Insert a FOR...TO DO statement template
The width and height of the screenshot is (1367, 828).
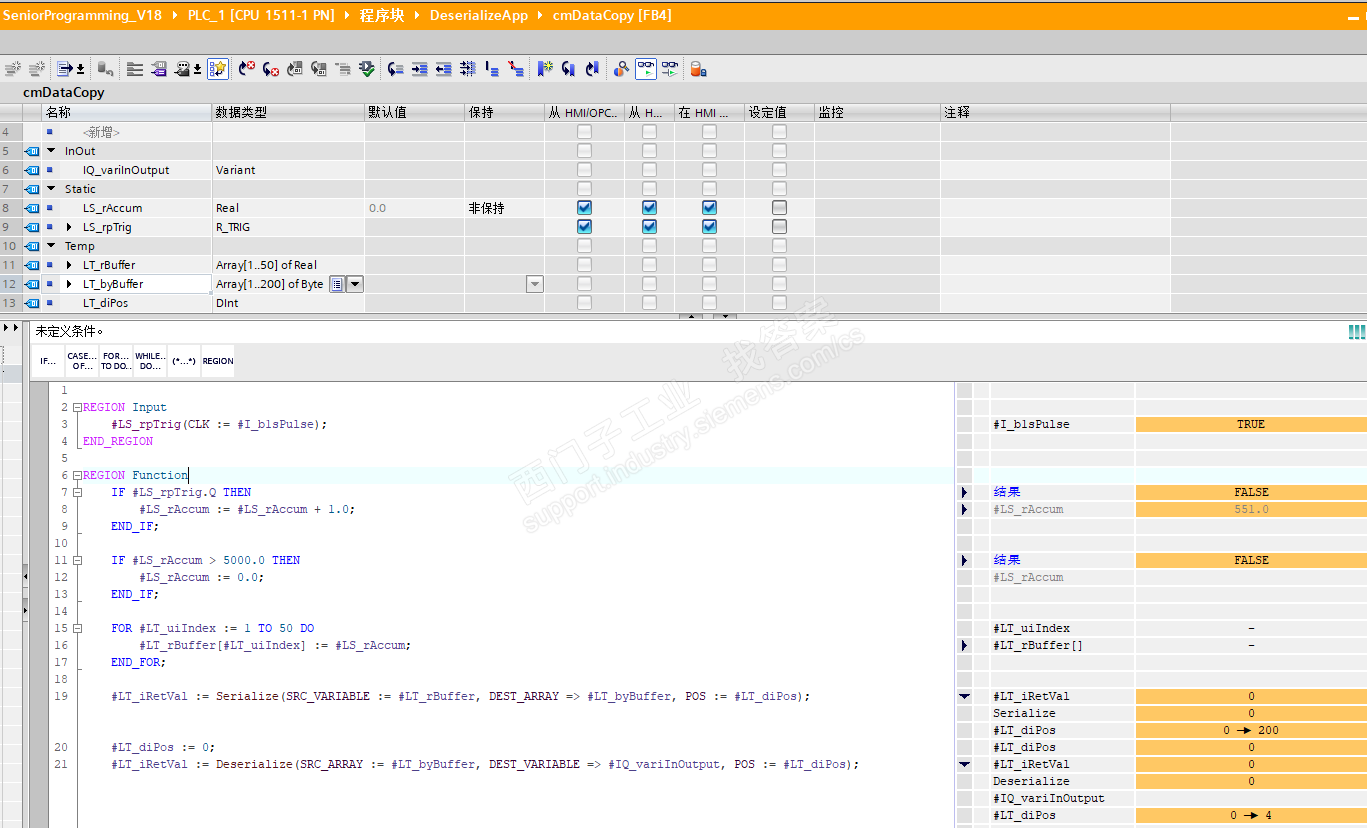click(116, 361)
